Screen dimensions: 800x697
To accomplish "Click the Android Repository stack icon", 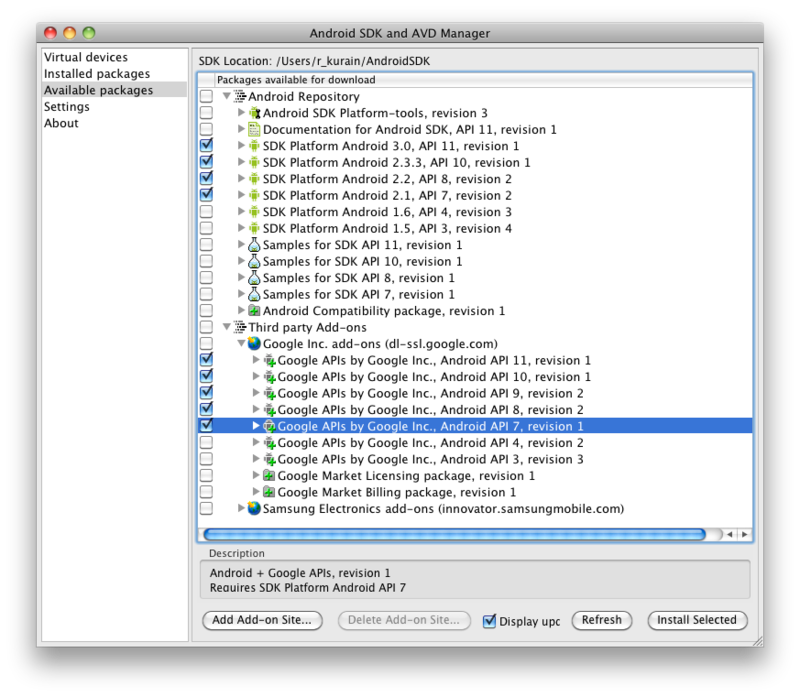I will coord(240,96).
